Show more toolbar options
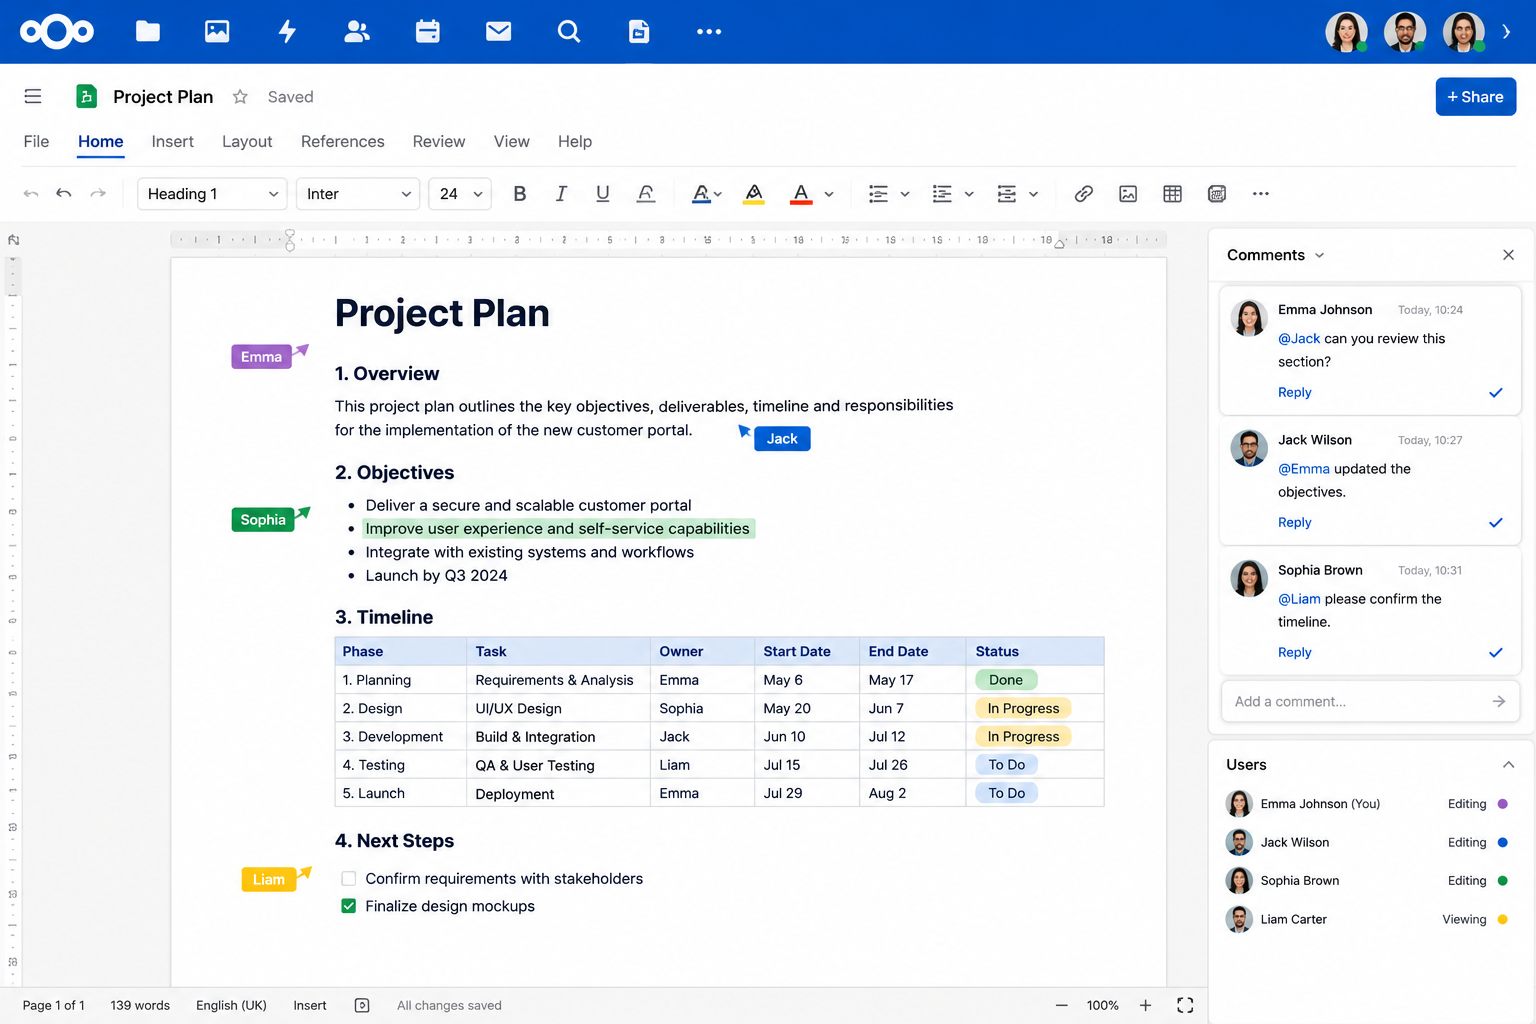This screenshot has height=1024, width=1536. point(1261,194)
